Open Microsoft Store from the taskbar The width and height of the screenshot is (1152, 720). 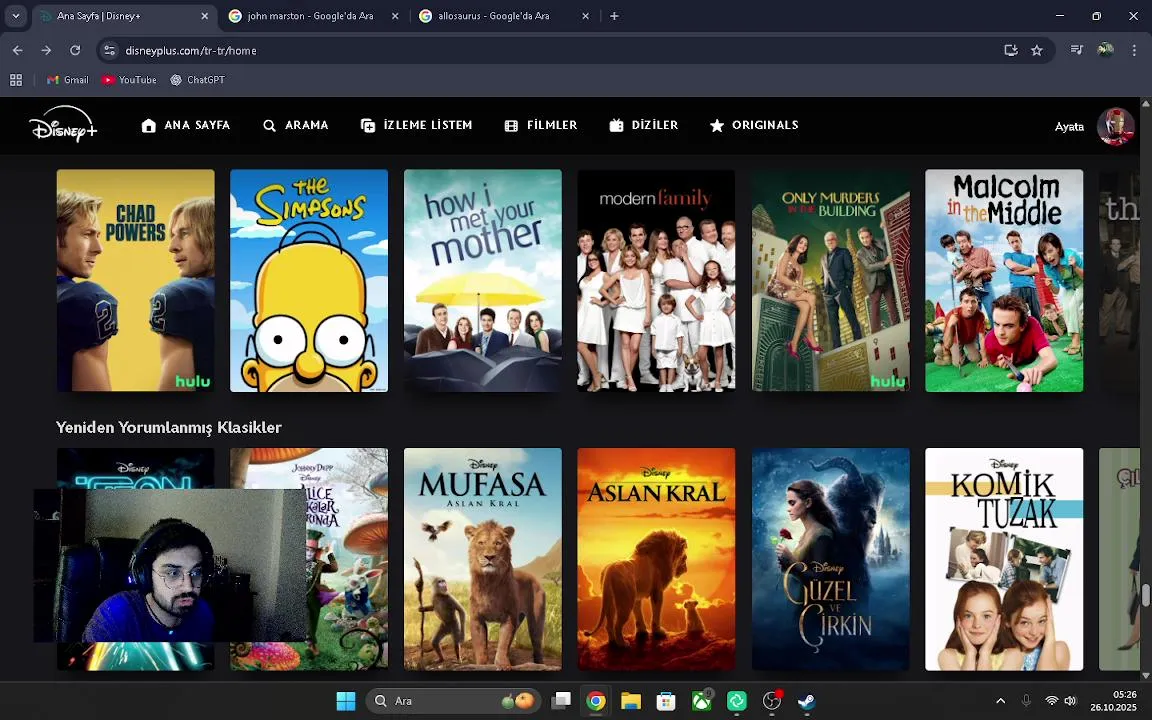coord(666,701)
